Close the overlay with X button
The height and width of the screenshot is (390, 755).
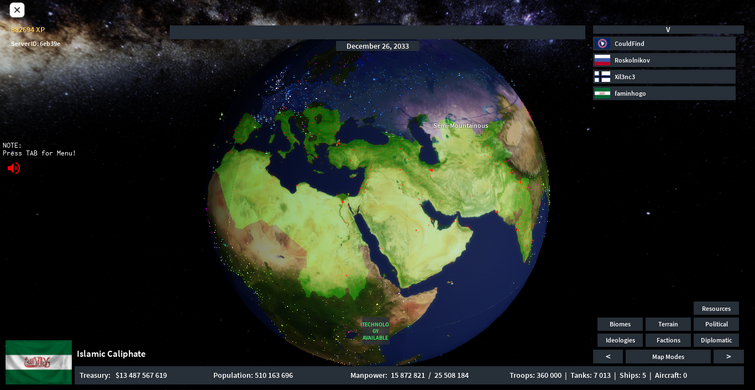17,10
